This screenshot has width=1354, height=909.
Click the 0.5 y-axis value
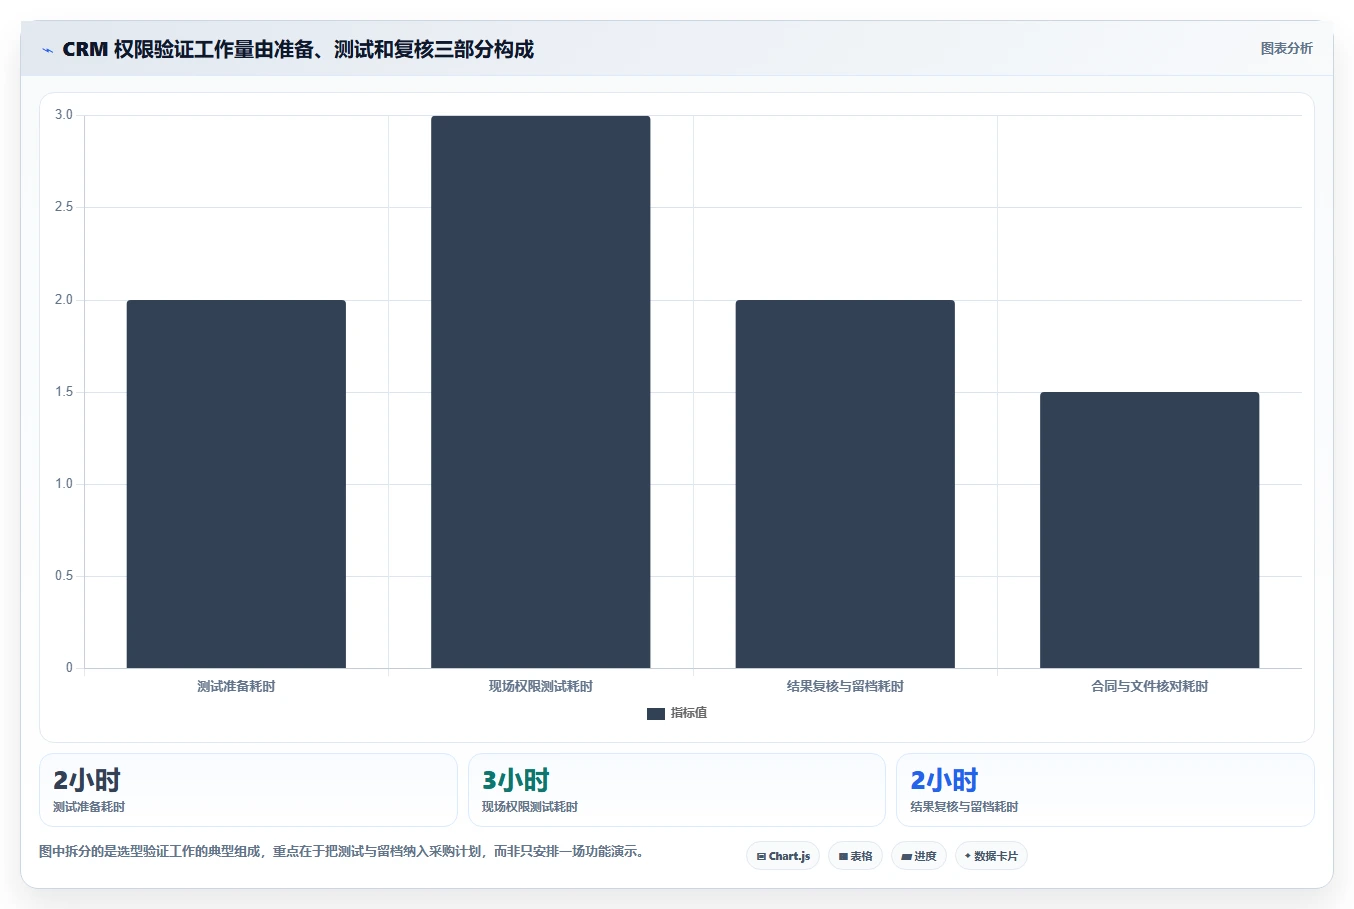tap(64, 576)
